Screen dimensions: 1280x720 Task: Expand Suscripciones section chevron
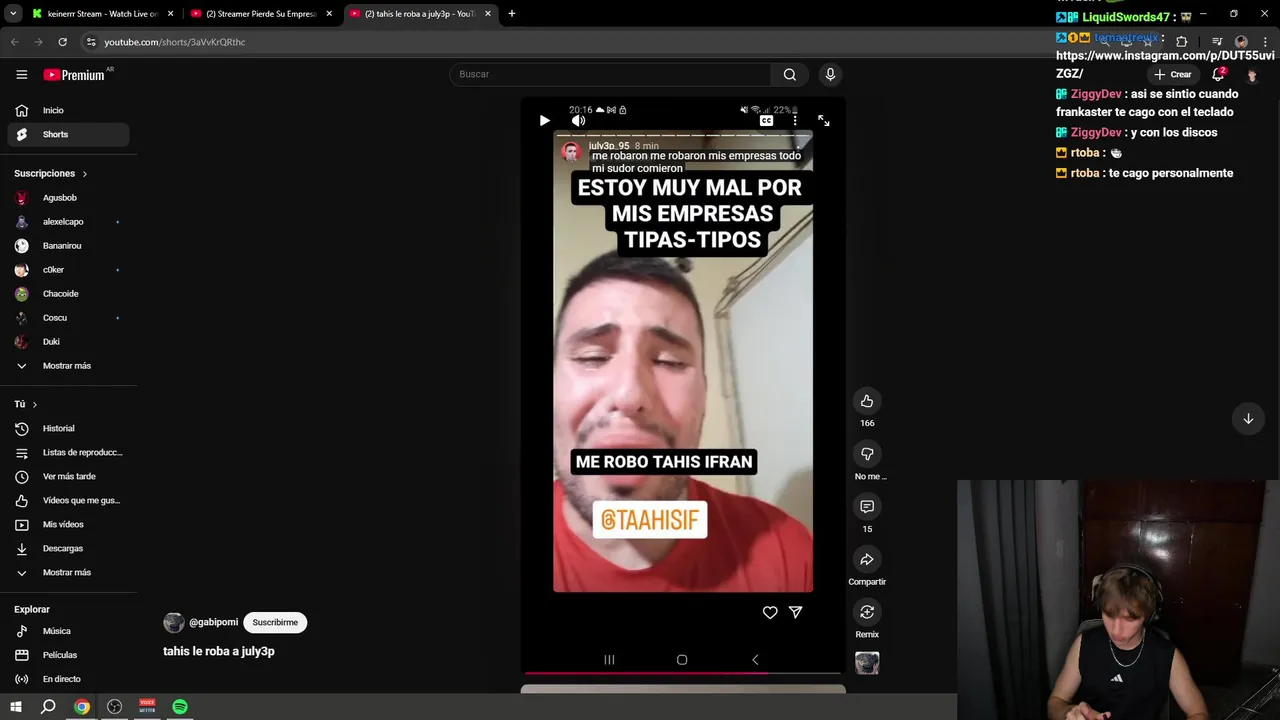pyautogui.click(x=84, y=174)
